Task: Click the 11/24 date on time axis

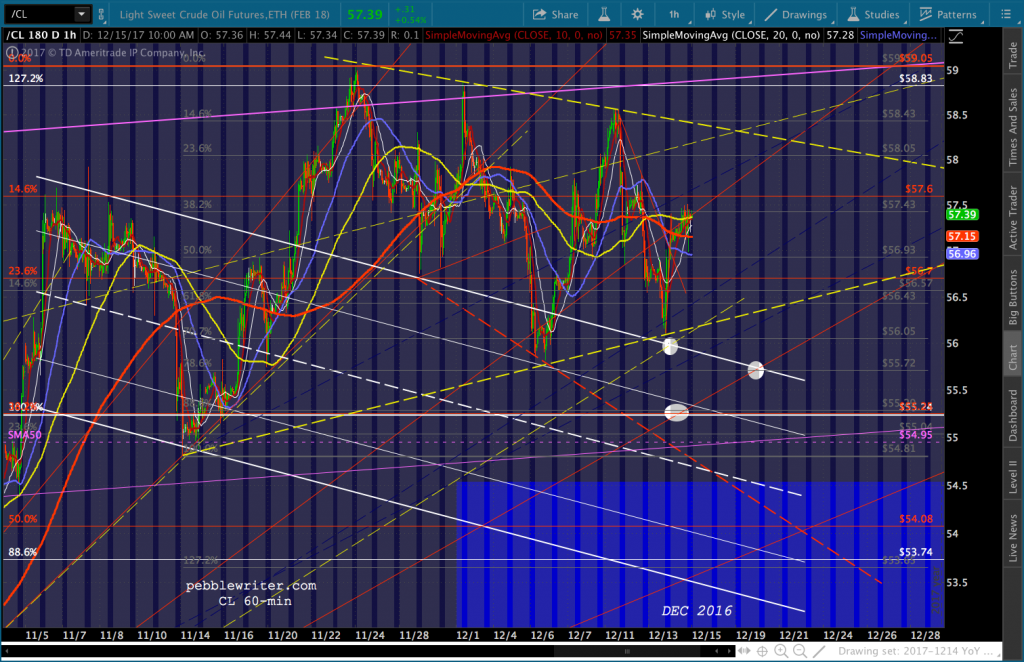Action: pyautogui.click(x=370, y=635)
